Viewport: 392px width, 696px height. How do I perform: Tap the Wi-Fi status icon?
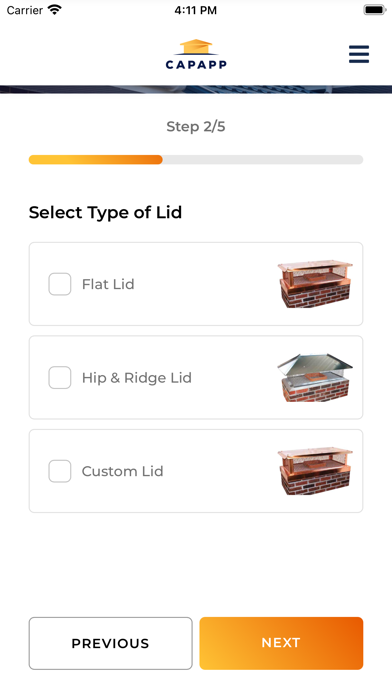click(x=55, y=10)
